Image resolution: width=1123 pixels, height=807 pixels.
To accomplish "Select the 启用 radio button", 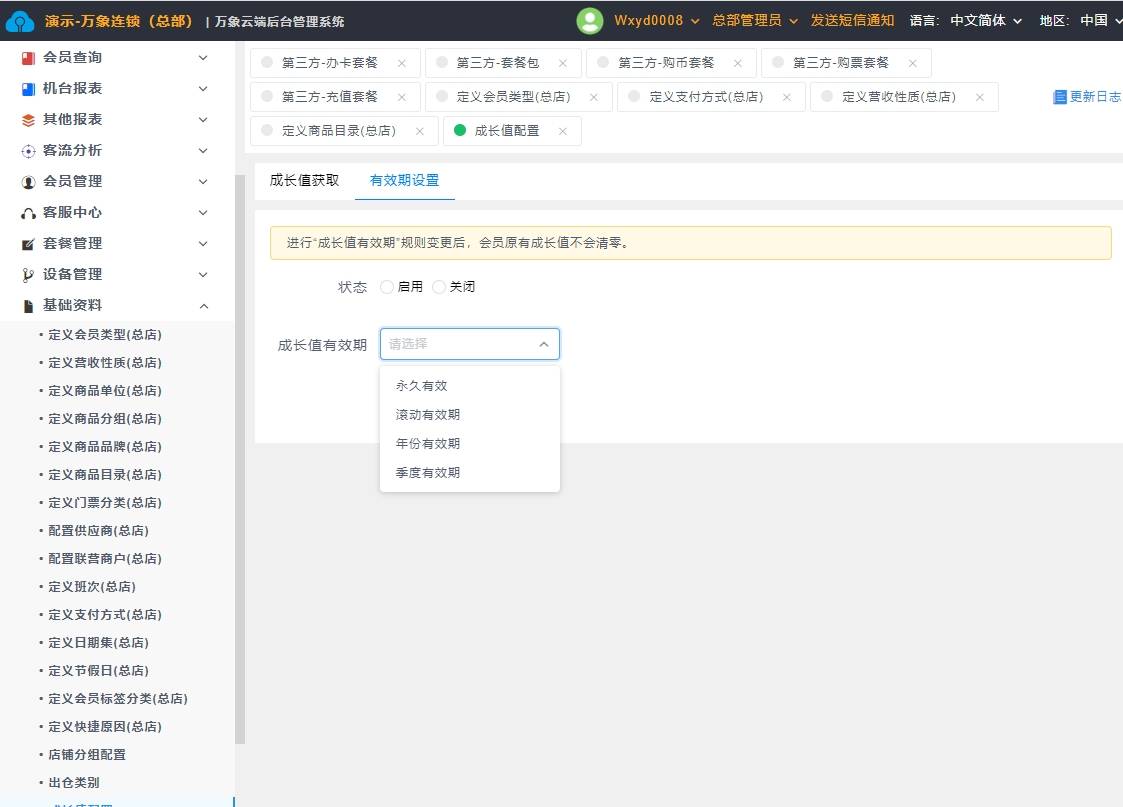I will [x=387, y=287].
